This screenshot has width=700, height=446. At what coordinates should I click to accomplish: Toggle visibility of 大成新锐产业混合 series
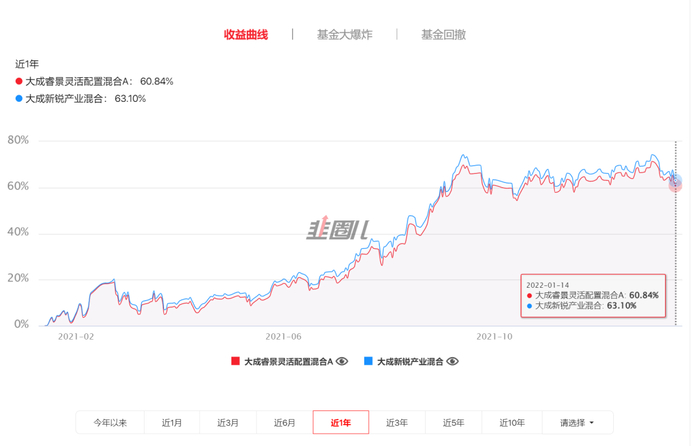[x=452, y=361]
